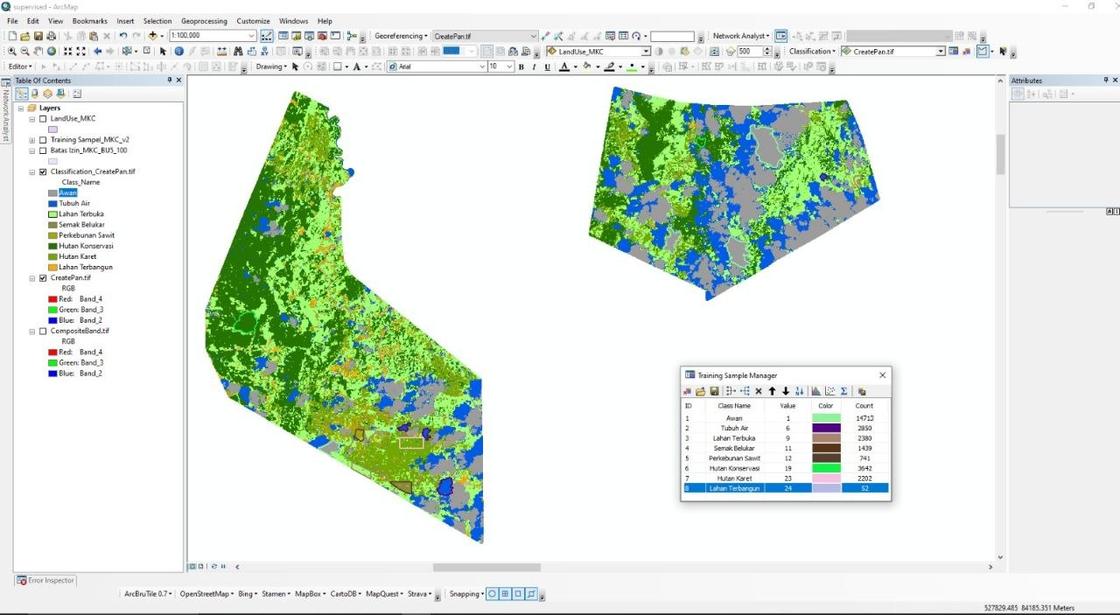Viewport: 1120px width, 615px height.
Task: Open the Find binoculars tool
Action: point(238,51)
